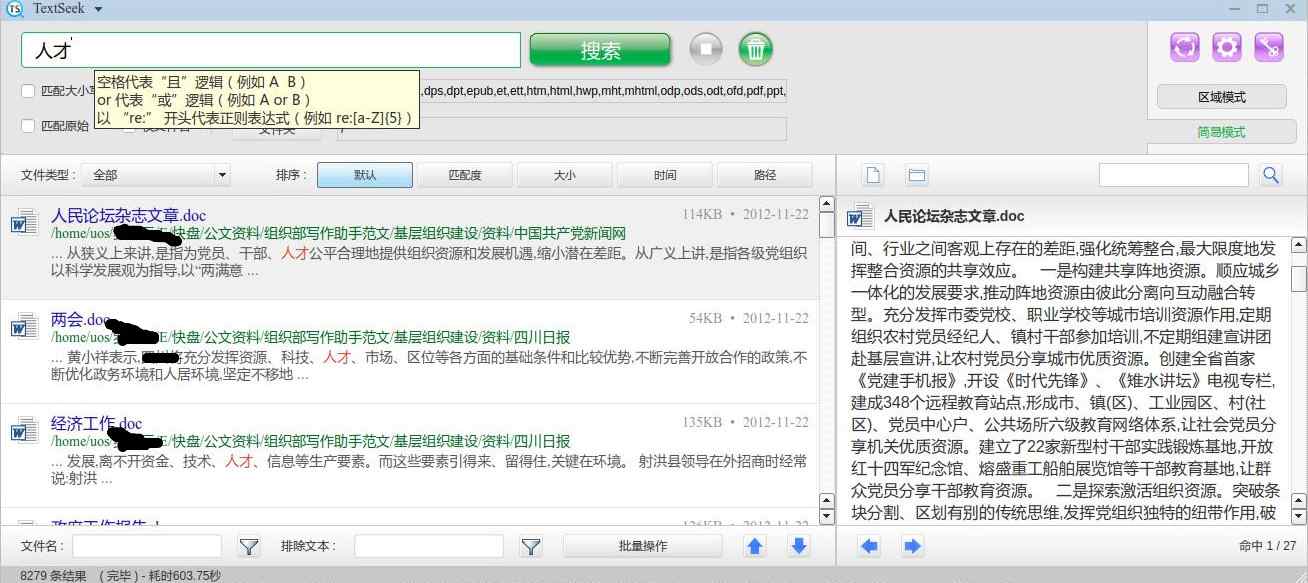Click the green trash clear icon
Screen dimensions: 1308x583
756,49
